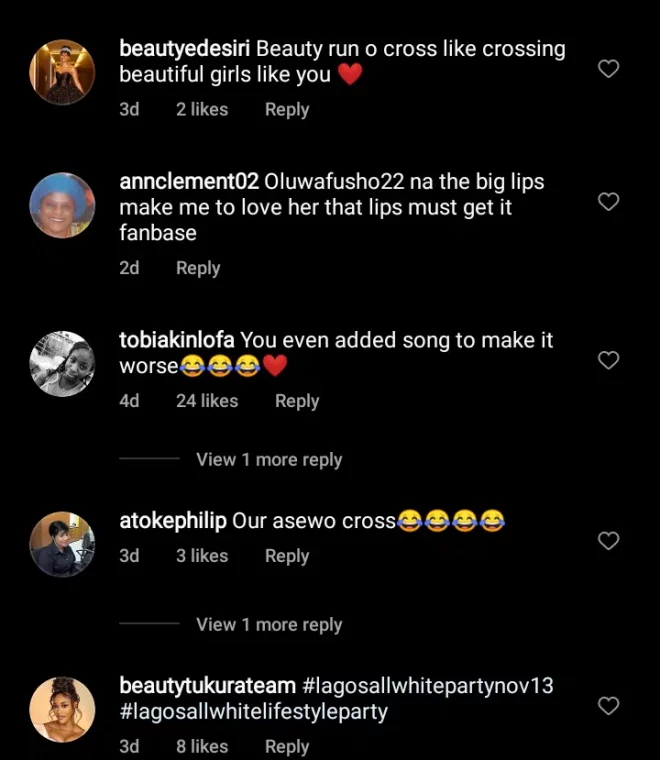Open the #lagosallwhitepartynov13 hashtag
660x760 pixels.
(x=427, y=687)
